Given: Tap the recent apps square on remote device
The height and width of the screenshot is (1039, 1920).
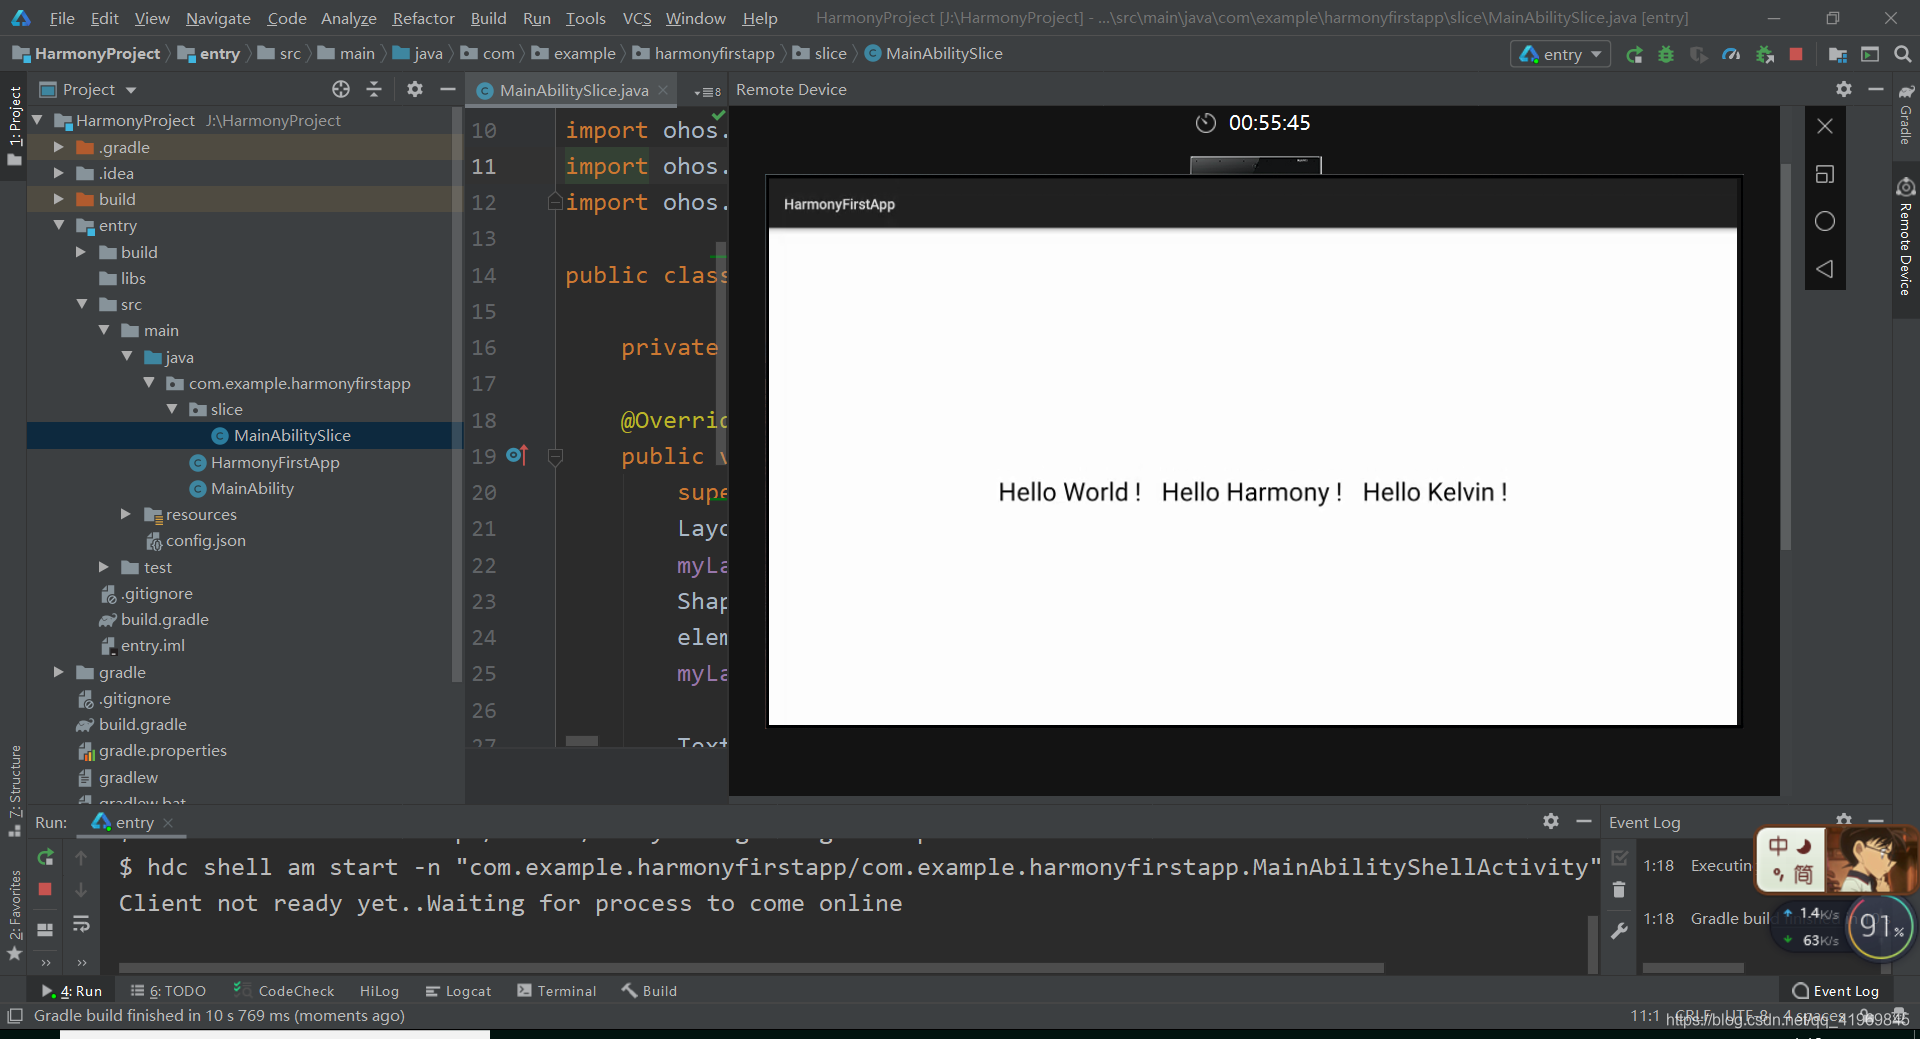Looking at the screenshot, I should click(x=1825, y=174).
